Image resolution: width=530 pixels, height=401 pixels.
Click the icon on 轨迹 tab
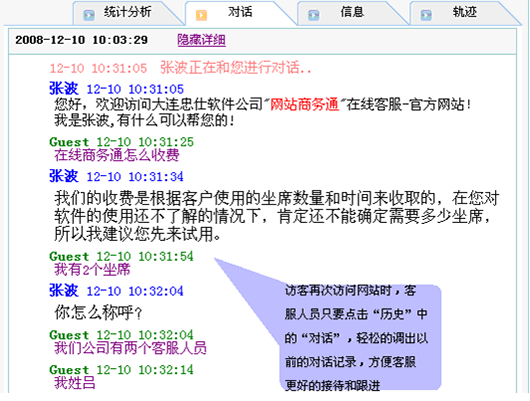pyautogui.click(x=426, y=15)
